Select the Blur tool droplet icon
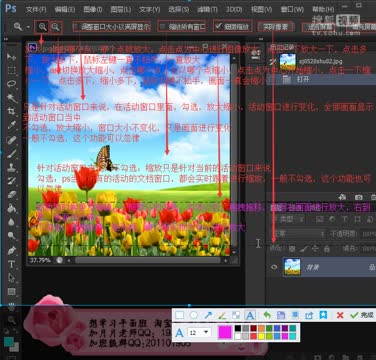 coord(12,222)
